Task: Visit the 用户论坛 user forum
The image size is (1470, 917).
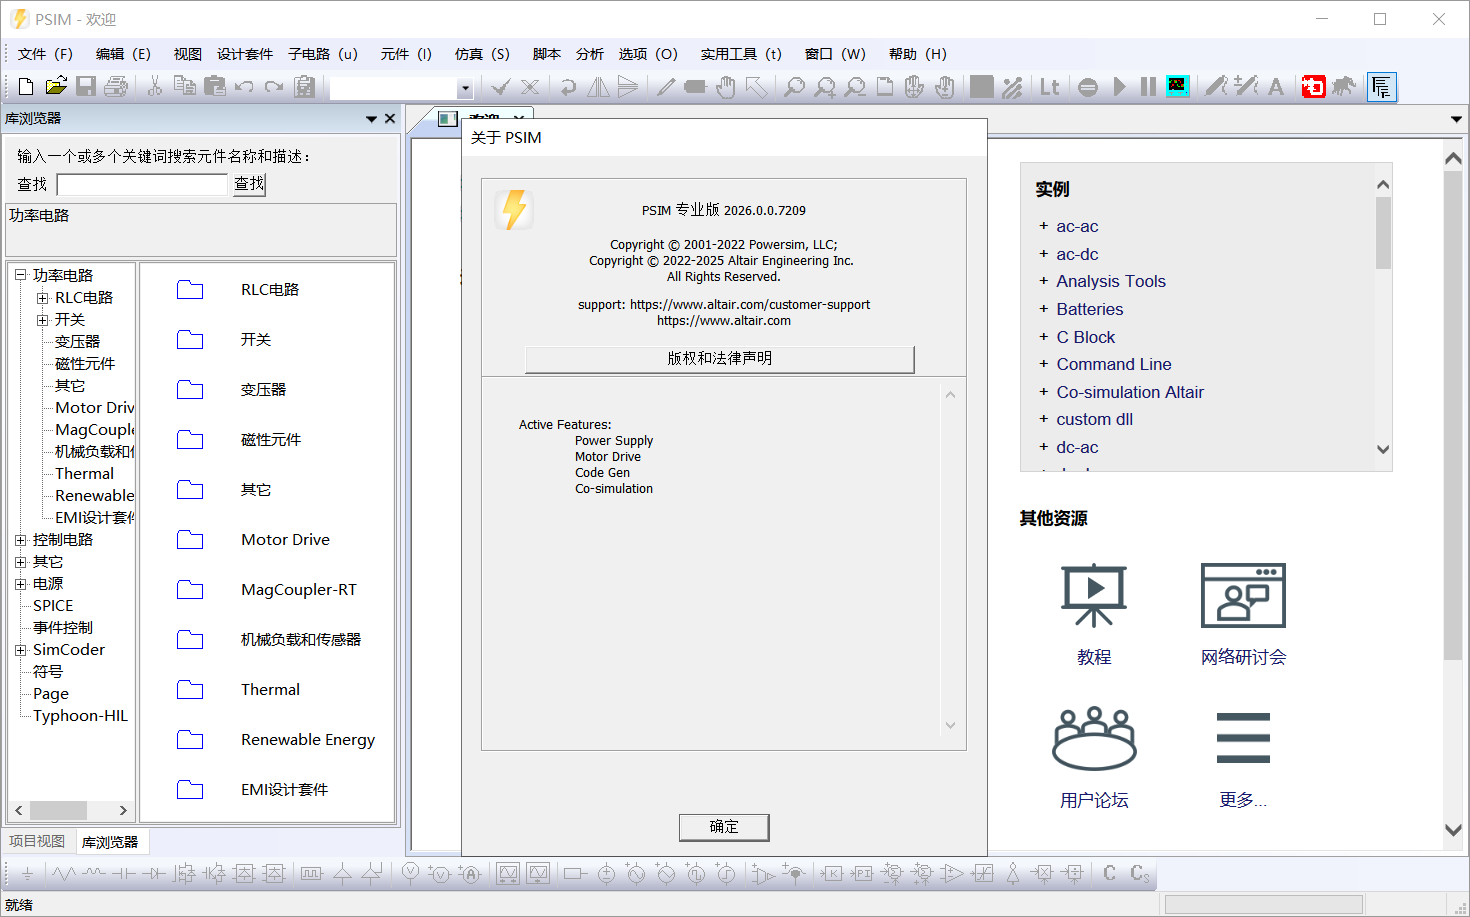Action: pos(1094,757)
